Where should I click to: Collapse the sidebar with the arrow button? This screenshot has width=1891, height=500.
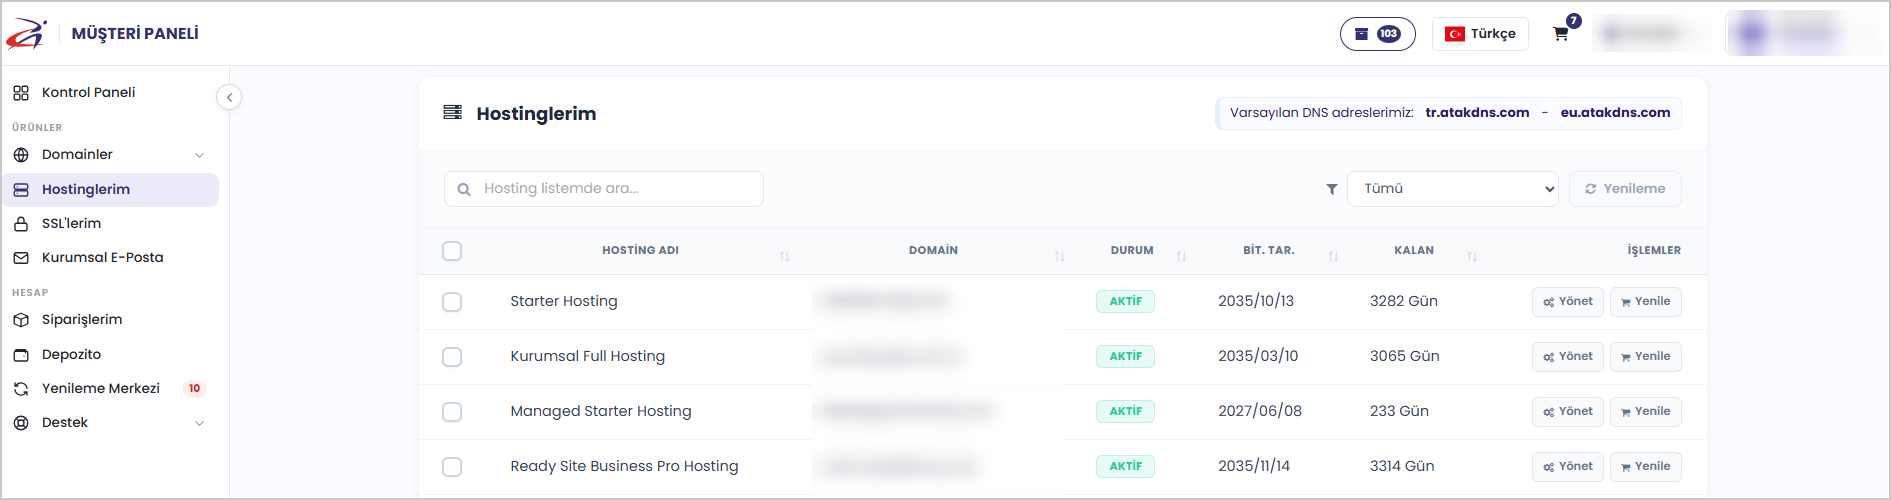pyautogui.click(x=229, y=97)
